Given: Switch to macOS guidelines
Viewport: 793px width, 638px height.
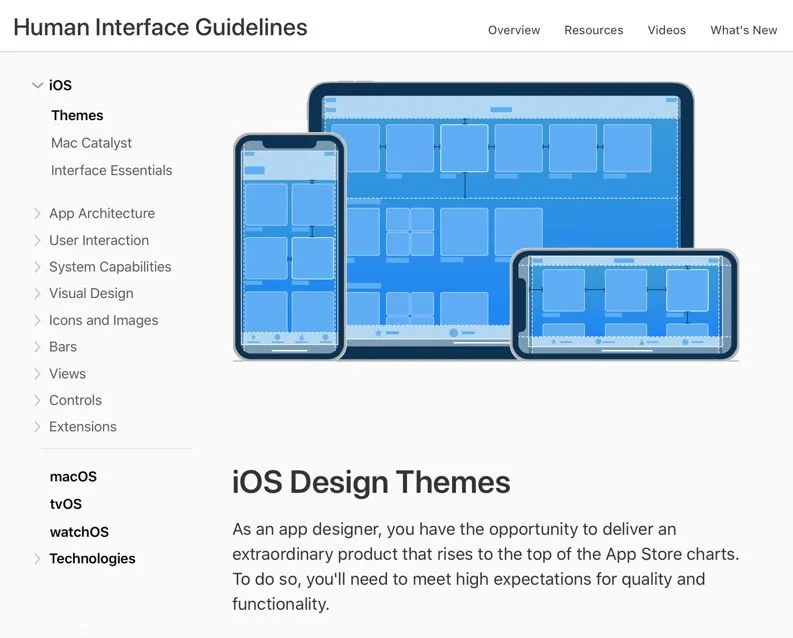Looking at the screenshot, I should coord(73,477).
